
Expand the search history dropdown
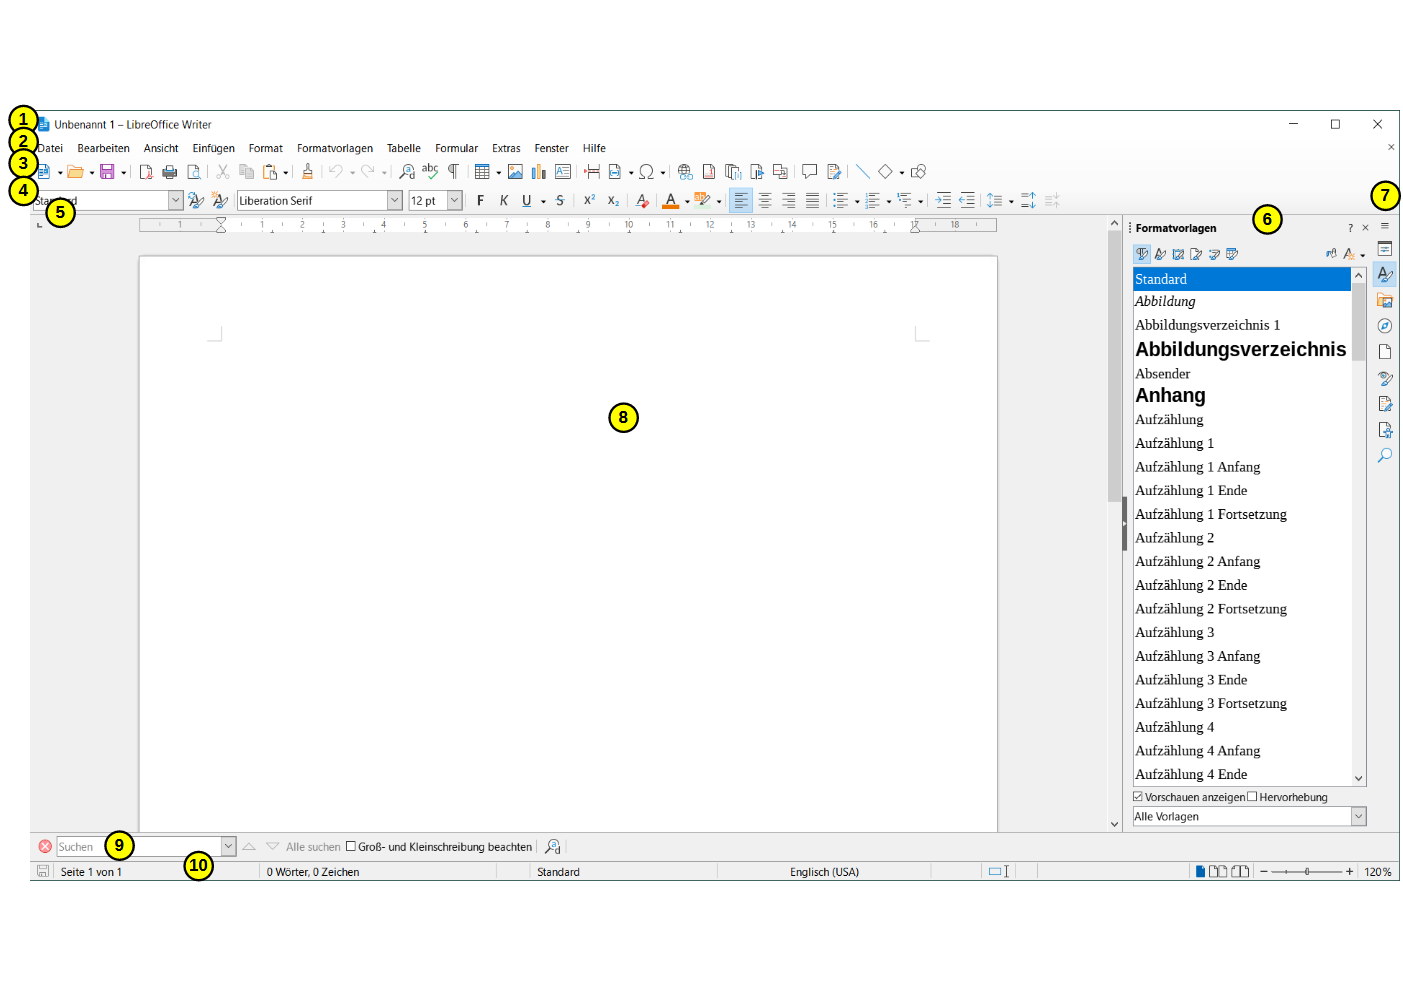tap(229, 847)
